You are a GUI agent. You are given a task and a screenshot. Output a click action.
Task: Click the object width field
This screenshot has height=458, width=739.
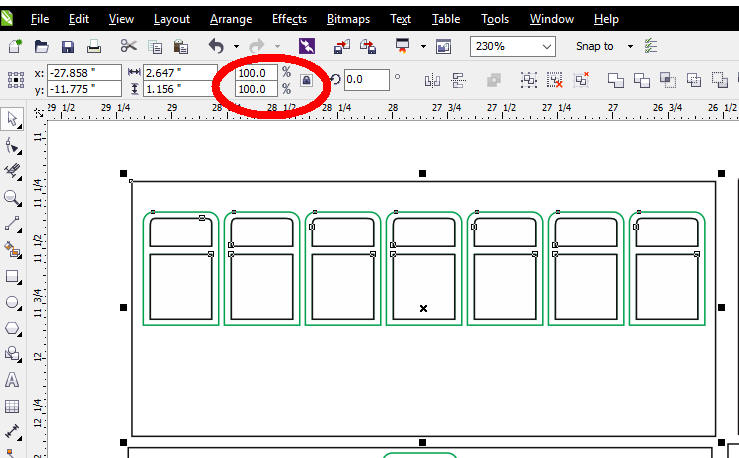point(179,72)
